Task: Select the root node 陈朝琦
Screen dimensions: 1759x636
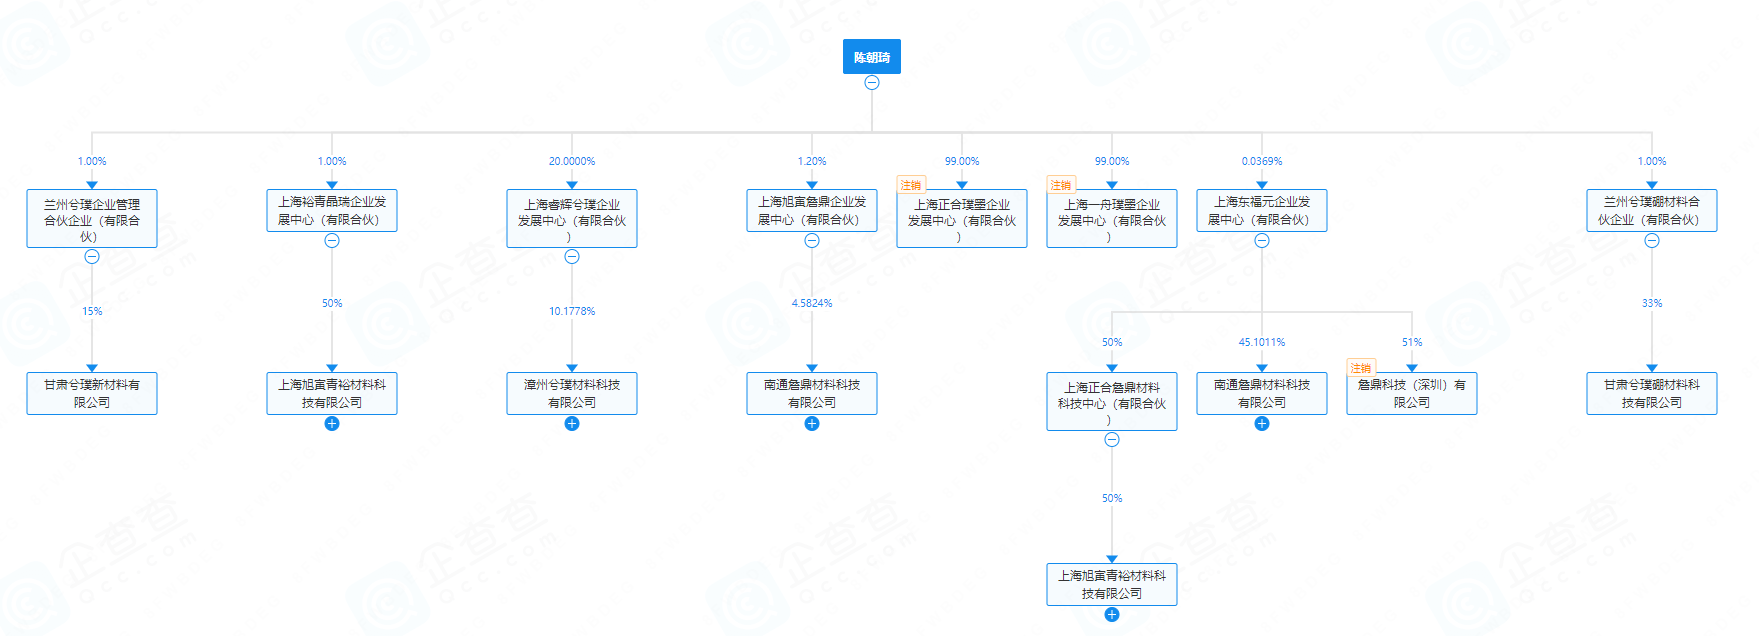Action: 871,57
